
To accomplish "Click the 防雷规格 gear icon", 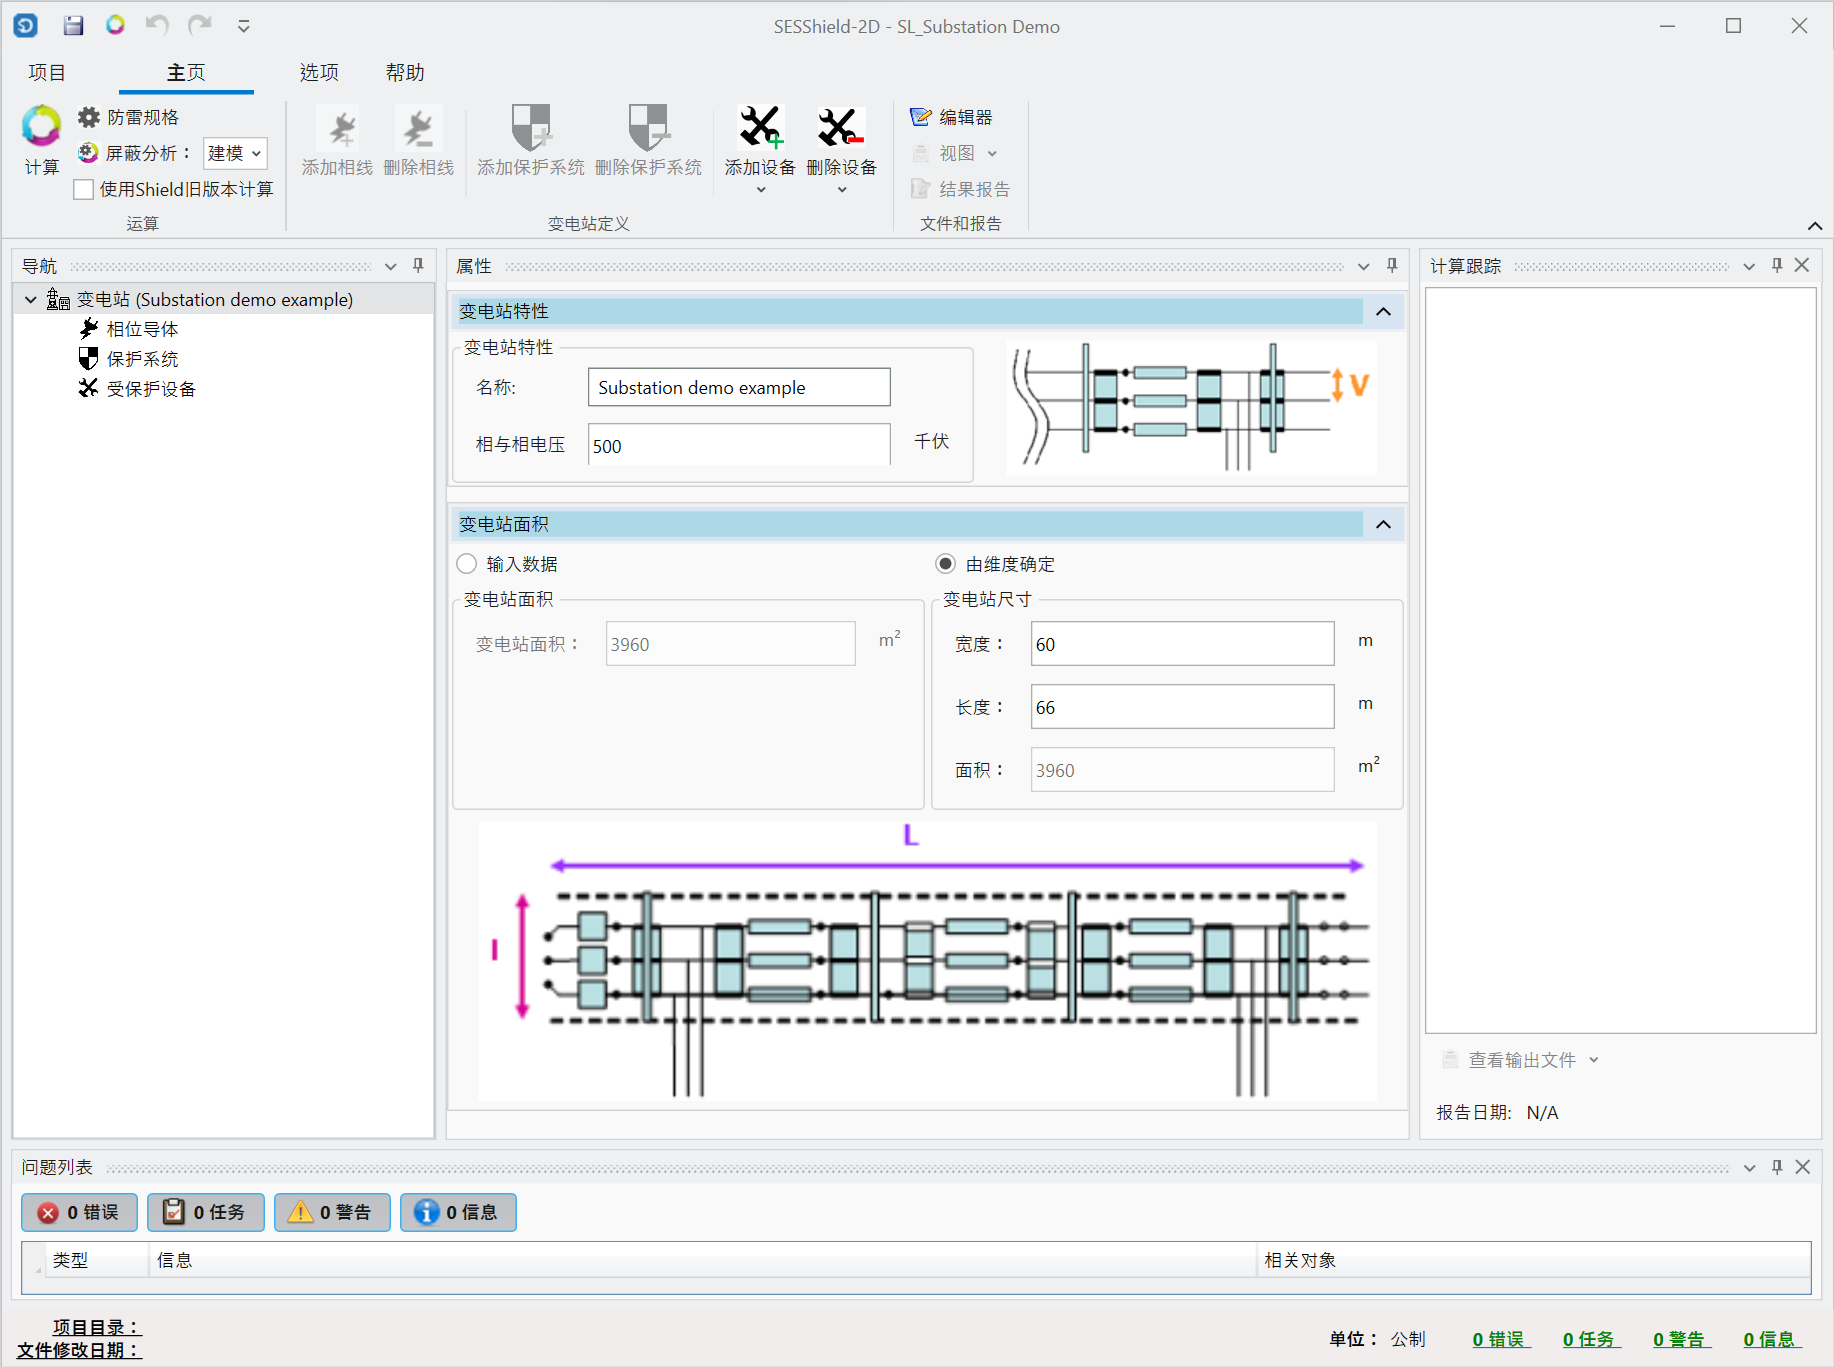I will [x=89, y=117].
